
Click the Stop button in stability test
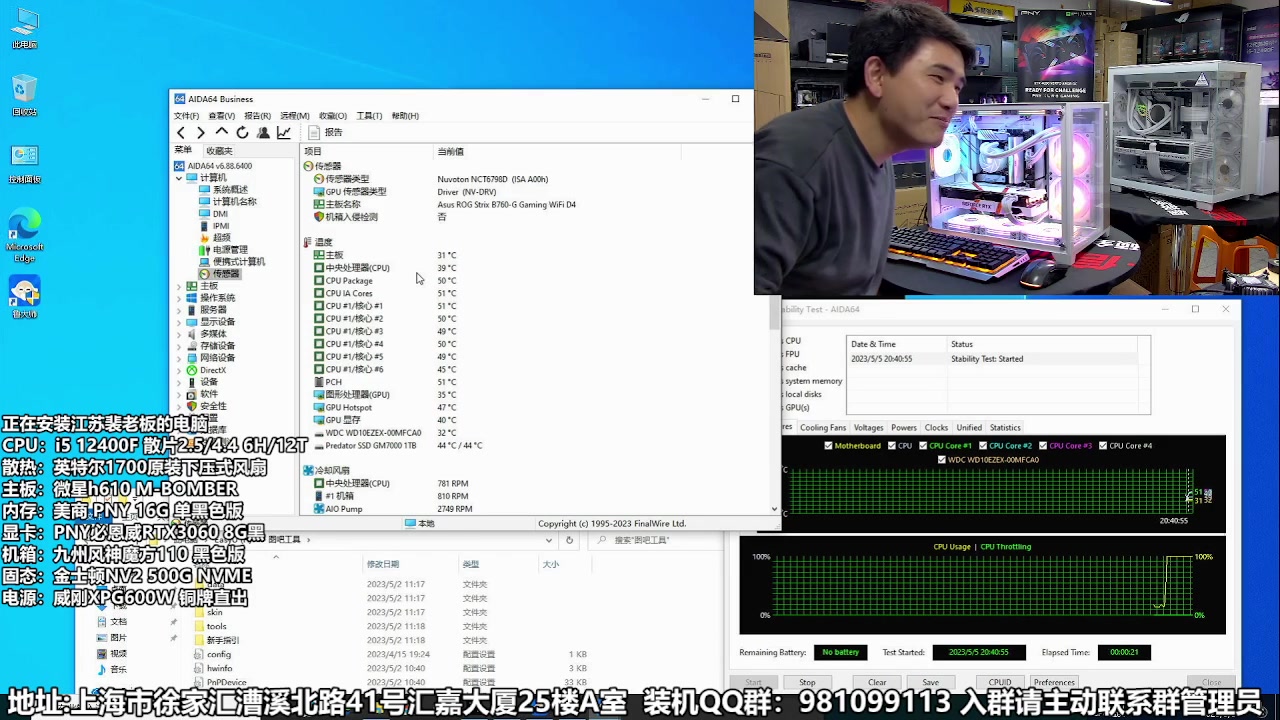click(807, 682)
